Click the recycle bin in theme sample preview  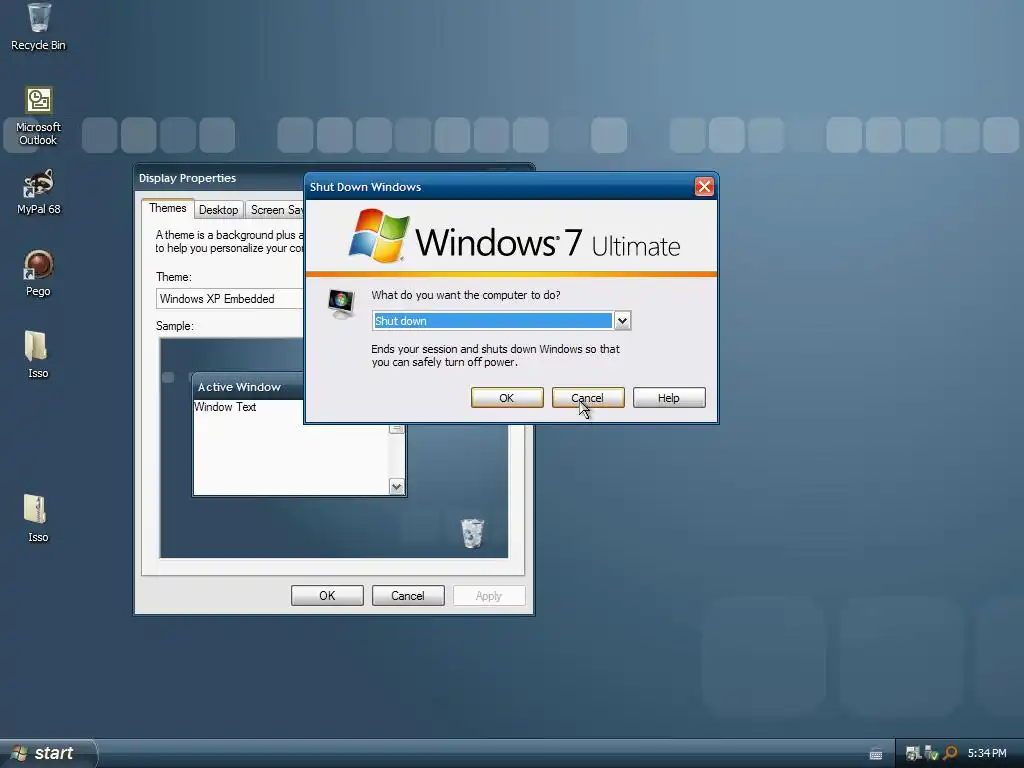(472, 533)
